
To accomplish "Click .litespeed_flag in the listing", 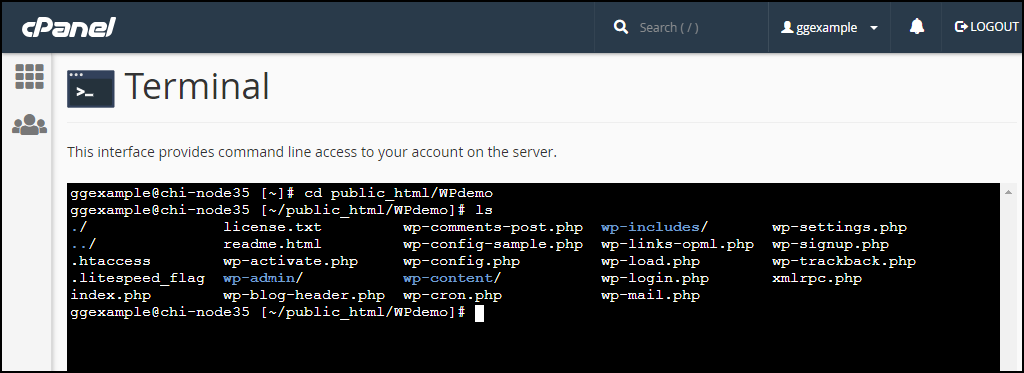I will [137, 279].
